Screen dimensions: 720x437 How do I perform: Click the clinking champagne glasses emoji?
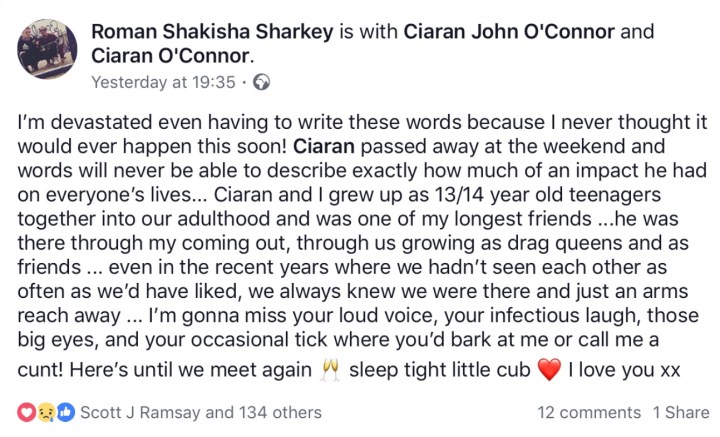pos(329,370)
